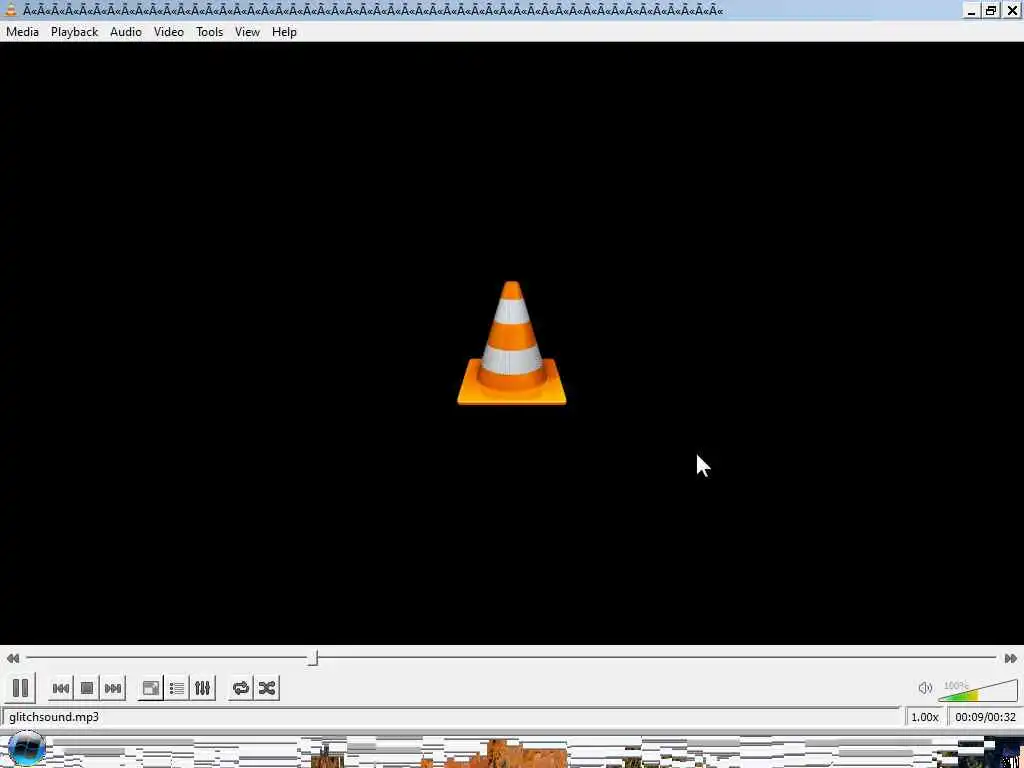
Task: Click the 1.00x playback speed indicator
Action: pyautogui.click(x=925, y=717)
